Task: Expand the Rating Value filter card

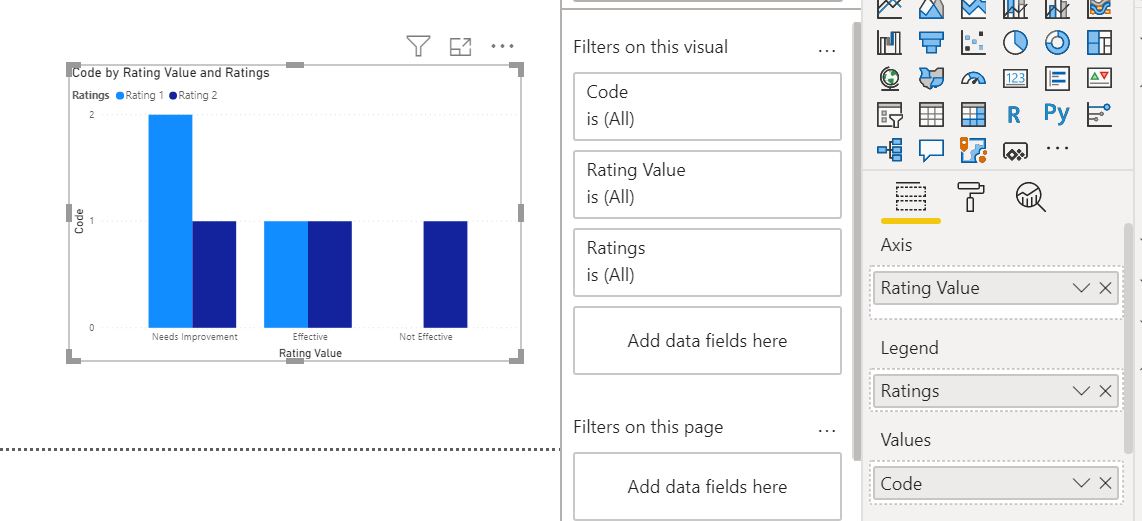Action: (x=707, y=184)
